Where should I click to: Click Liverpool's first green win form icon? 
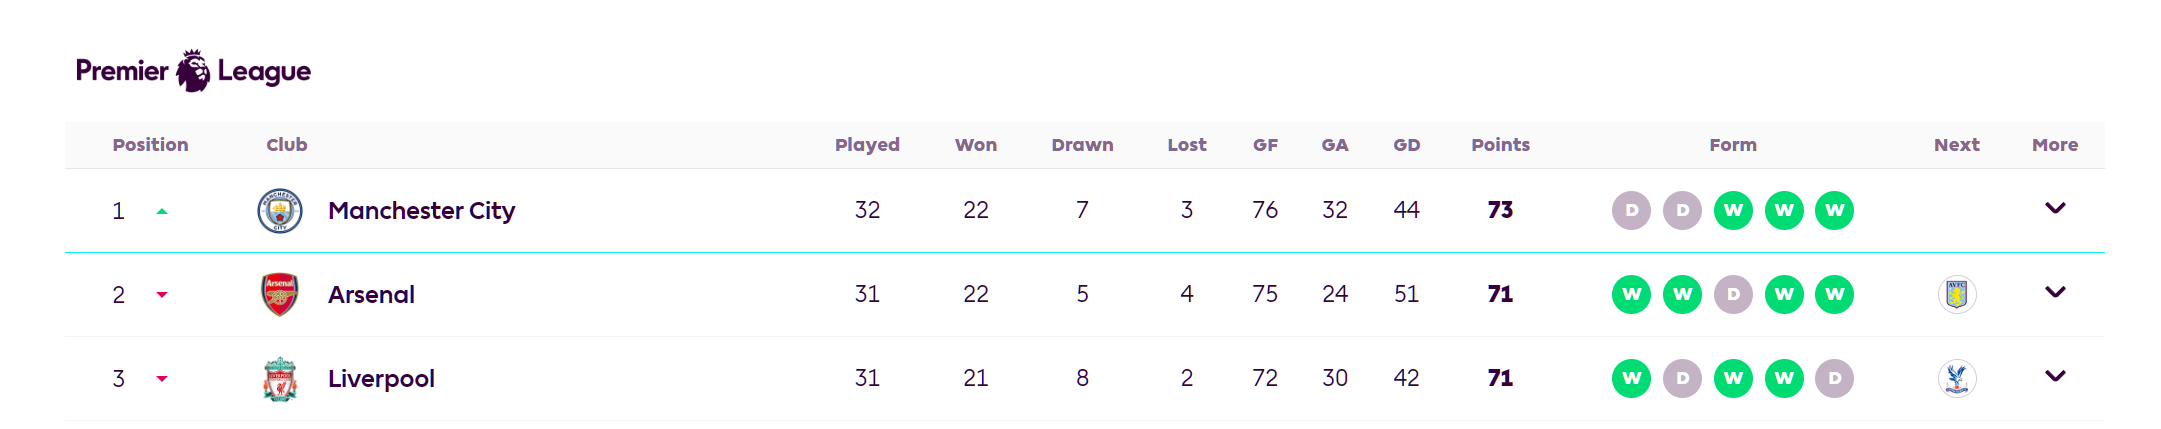tap(1631, 379)
